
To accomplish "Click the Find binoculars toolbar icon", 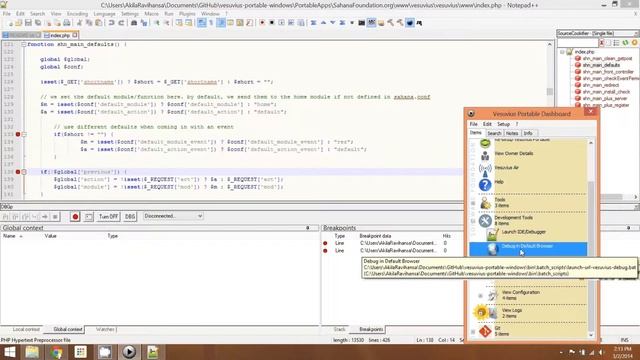I will click(134, 23).
